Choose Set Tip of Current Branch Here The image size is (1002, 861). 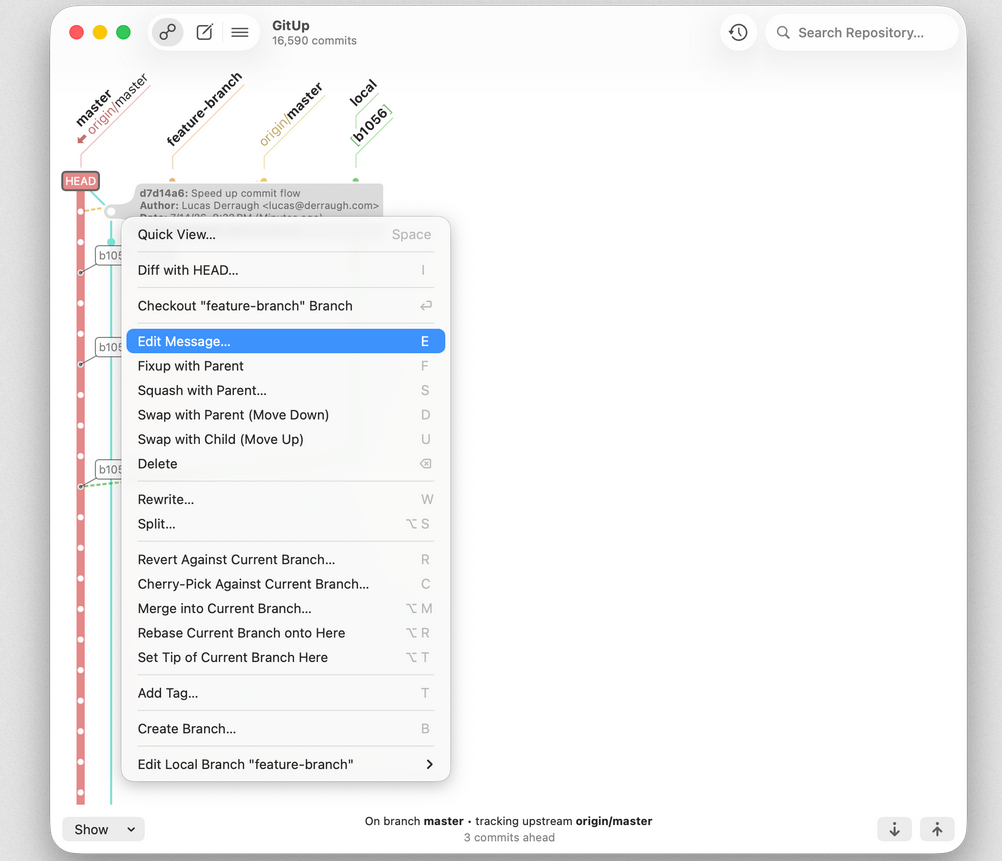pyautogui.click(x=286, y=658)
